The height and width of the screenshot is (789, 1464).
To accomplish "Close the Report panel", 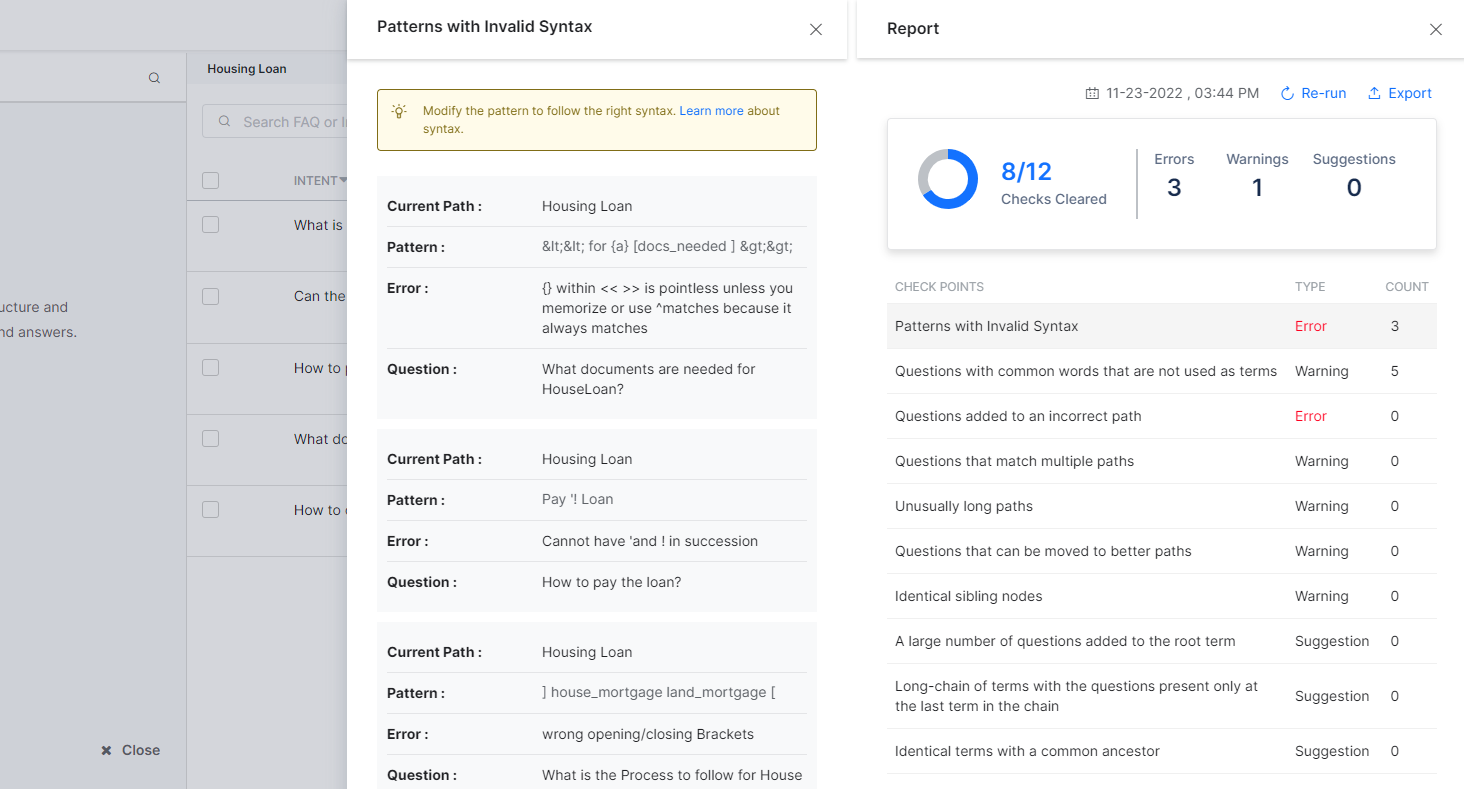I will 1435,29.
